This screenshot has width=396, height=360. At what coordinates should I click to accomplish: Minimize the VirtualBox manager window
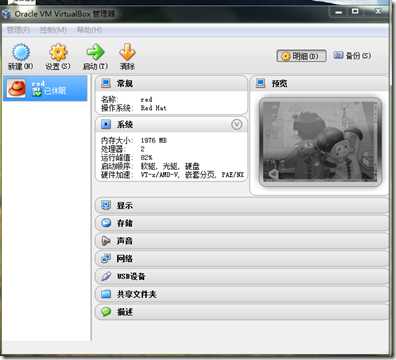(339, 12)
